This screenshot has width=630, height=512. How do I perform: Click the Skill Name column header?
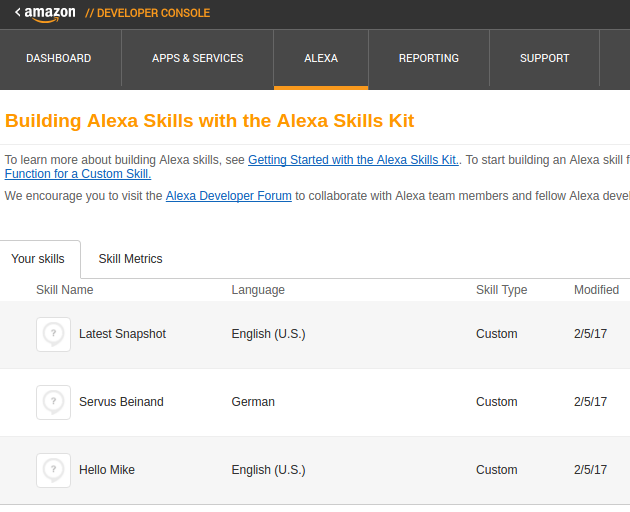click(x=65, y=290)
